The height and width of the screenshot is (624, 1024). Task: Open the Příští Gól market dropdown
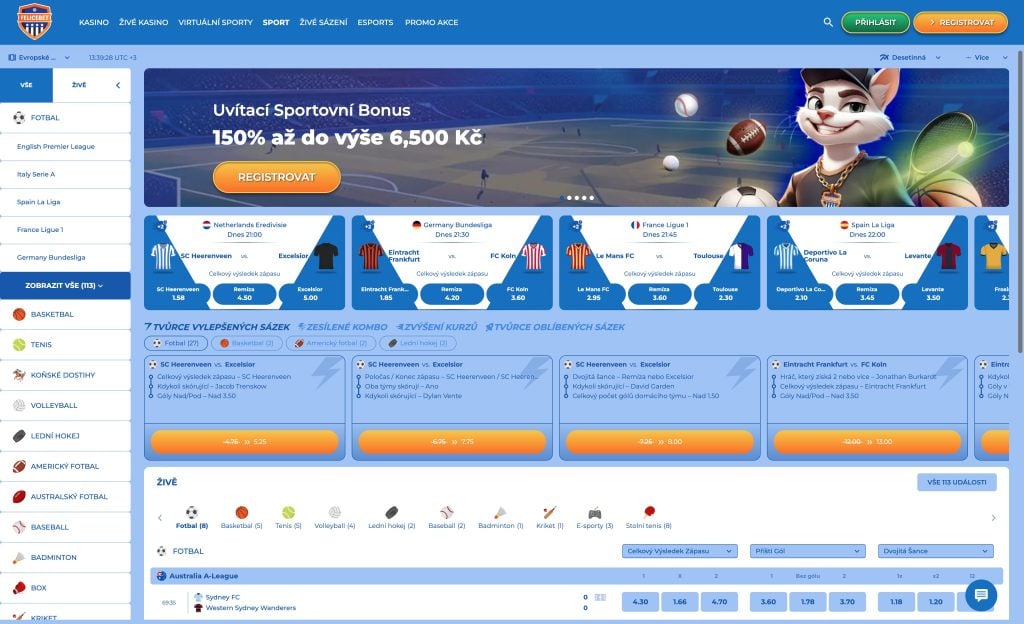click(x=807, y=551)
